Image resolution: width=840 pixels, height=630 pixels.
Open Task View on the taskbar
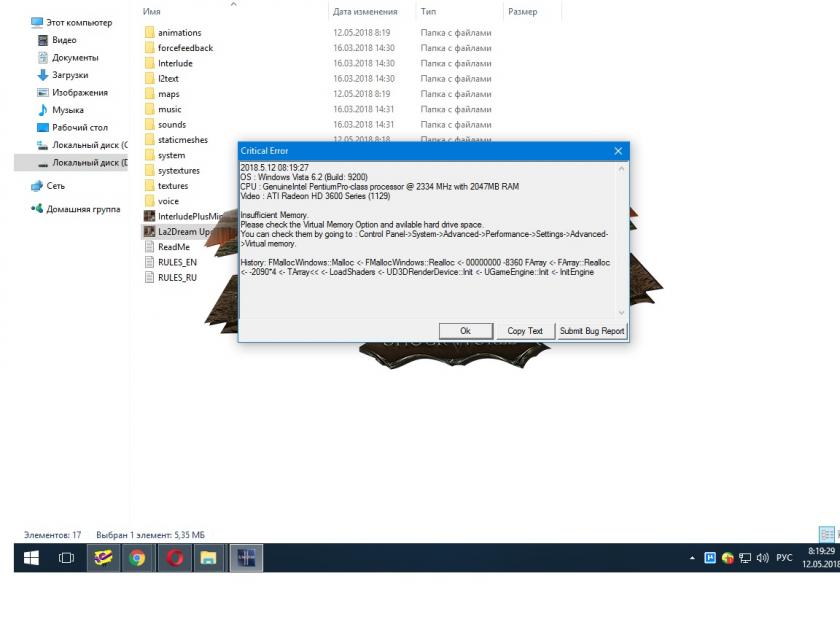click(66, 558)
